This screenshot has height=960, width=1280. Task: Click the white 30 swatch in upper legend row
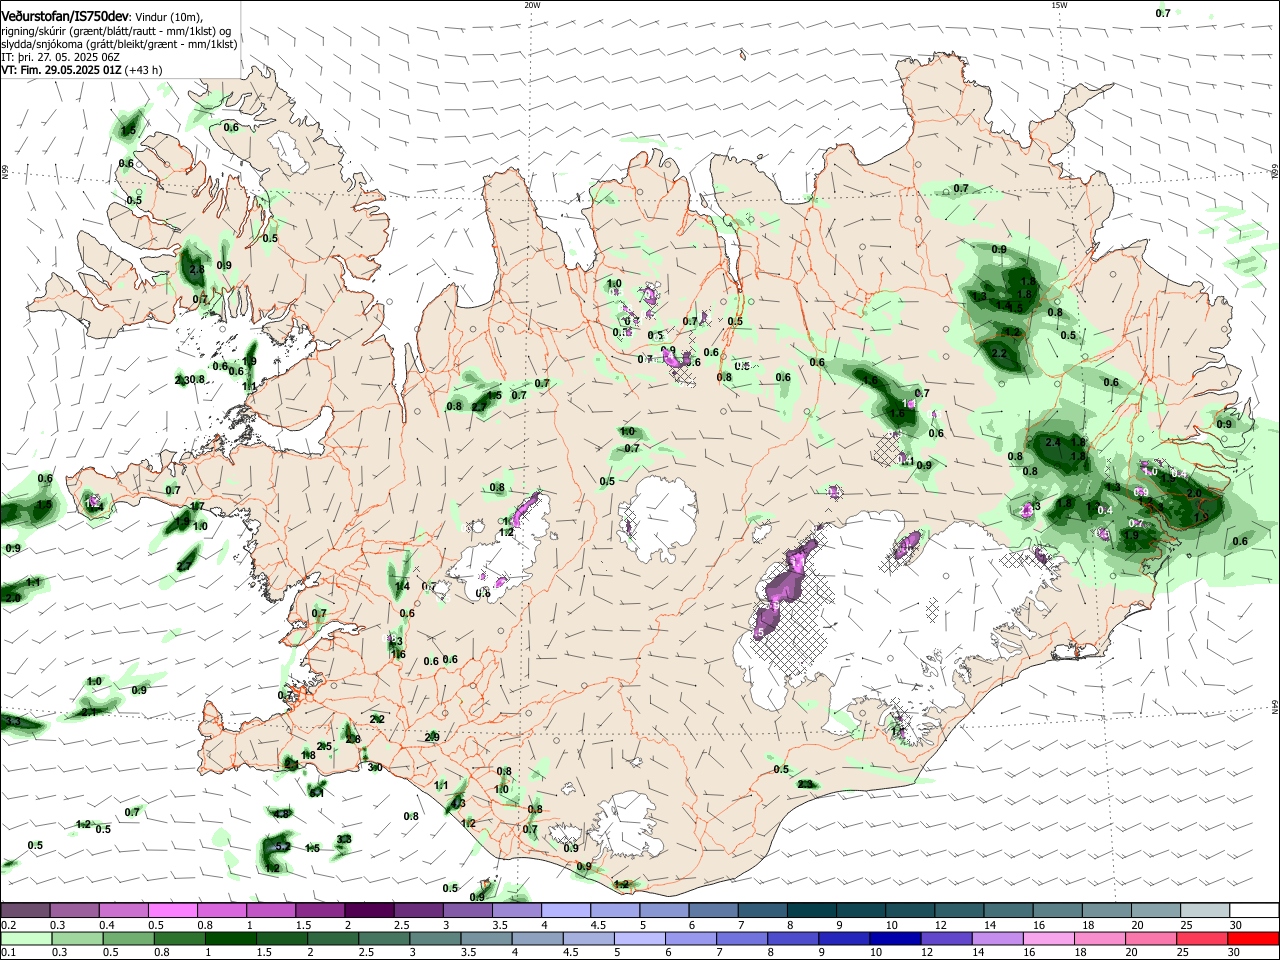[1252, 910]
